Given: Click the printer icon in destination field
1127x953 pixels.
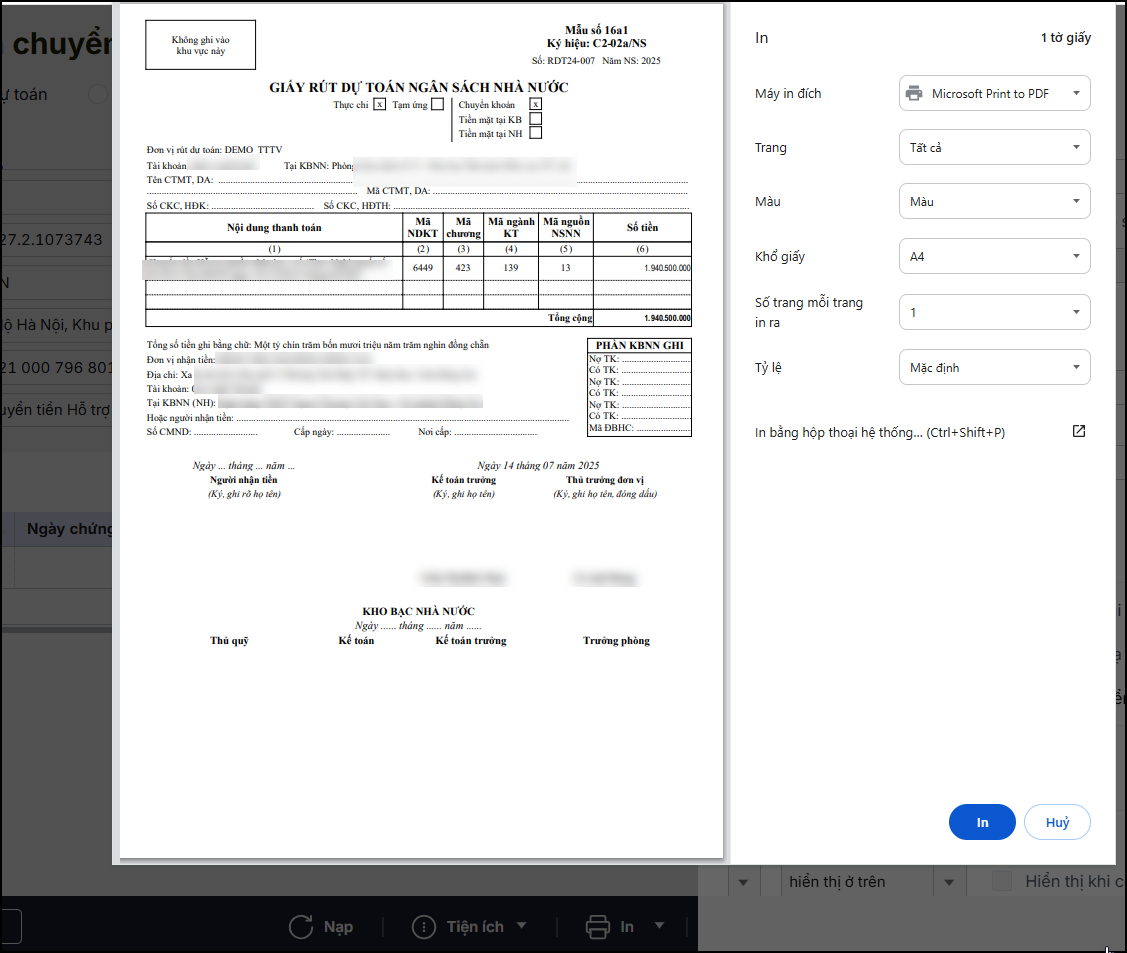Looking at the screenshot, I should tap(913, 93).
